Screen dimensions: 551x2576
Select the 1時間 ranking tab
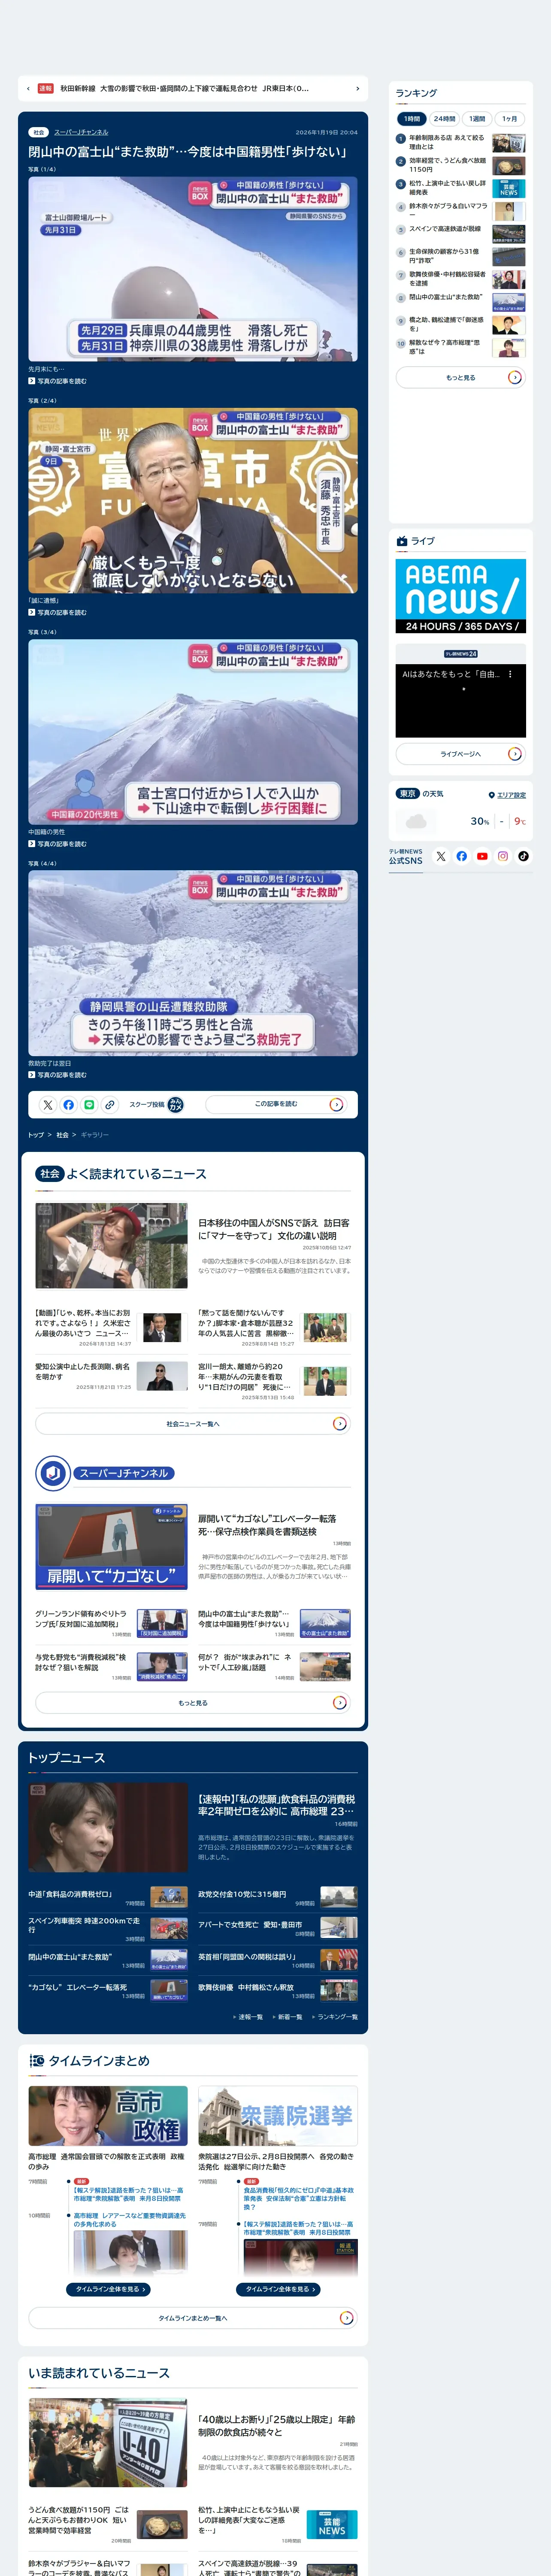pos(412,118)
